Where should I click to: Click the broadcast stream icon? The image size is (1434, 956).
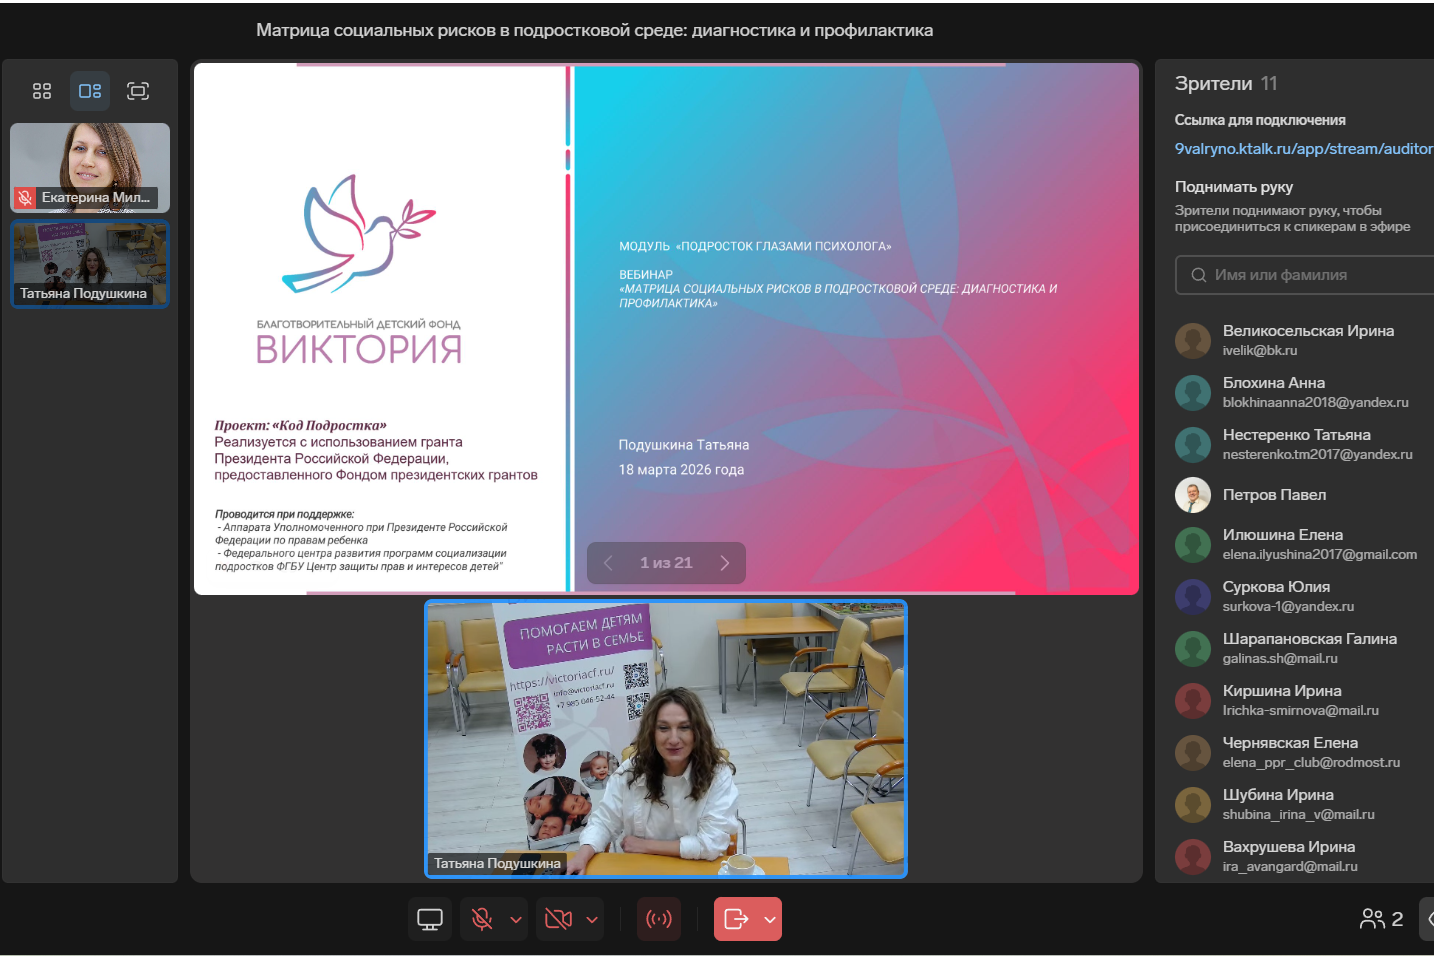coord(659,919)
